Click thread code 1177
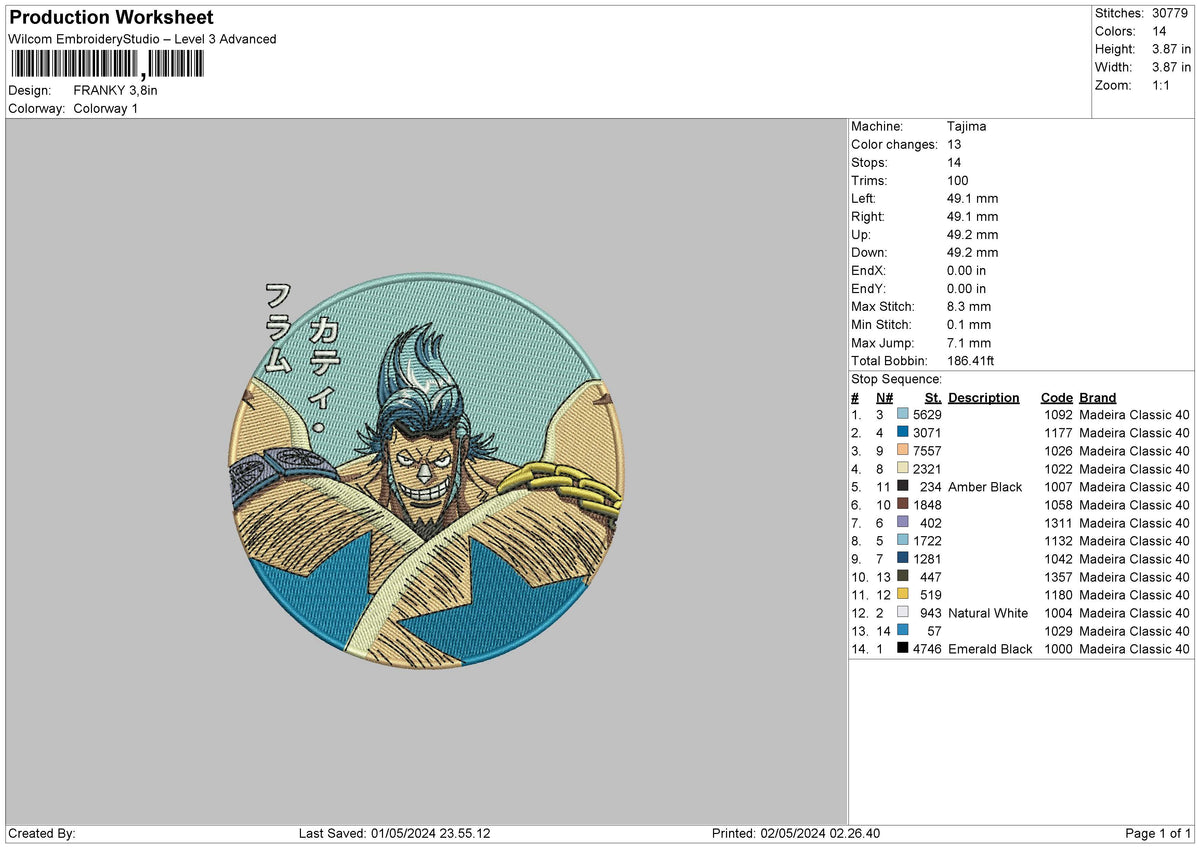1200x848 pixels. coord(1058,432)
